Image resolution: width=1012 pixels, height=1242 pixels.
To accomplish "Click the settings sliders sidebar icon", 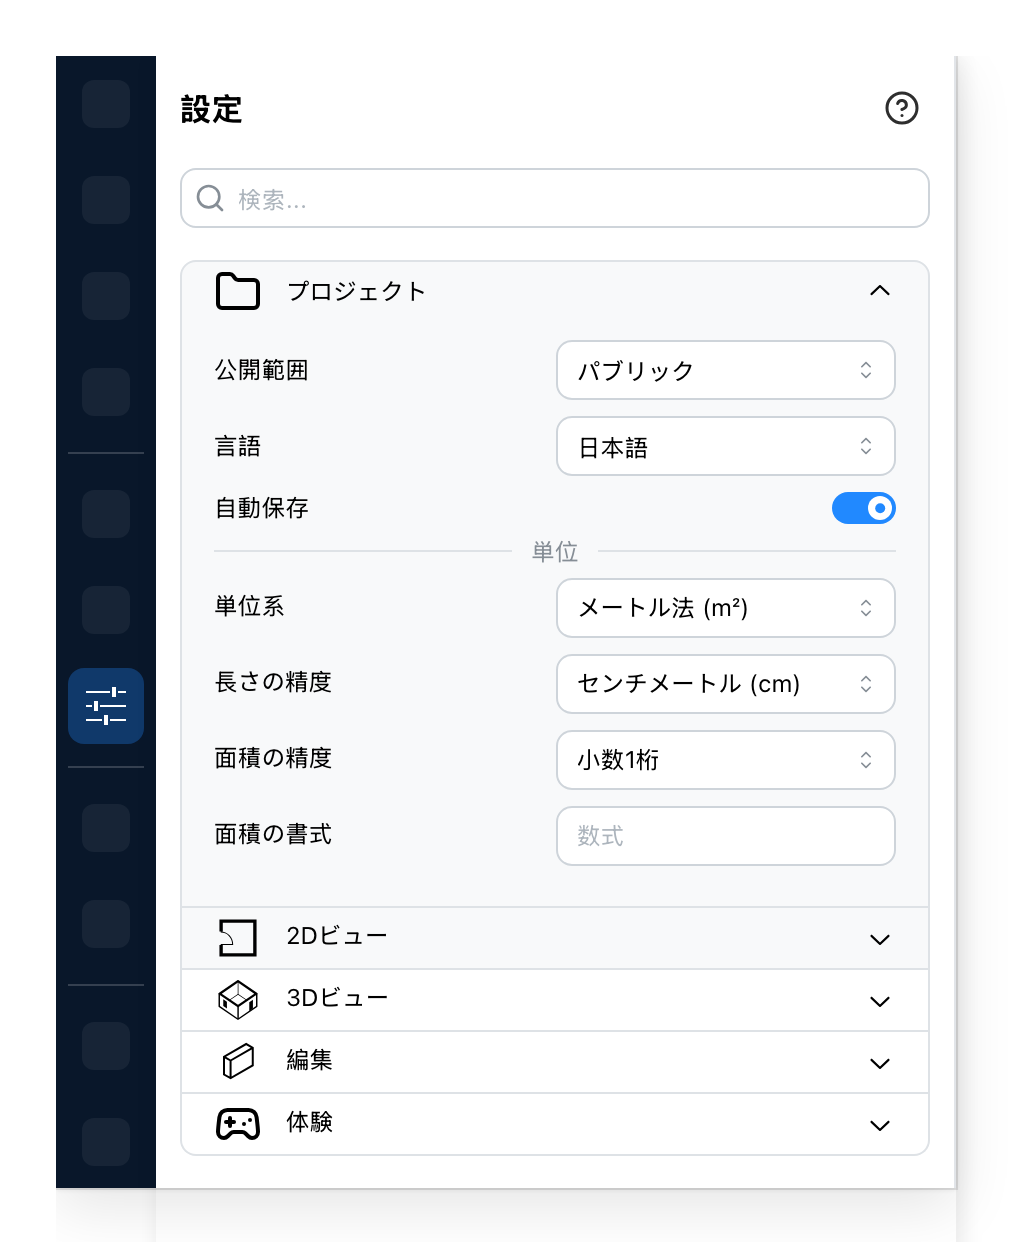I will 106,706.
